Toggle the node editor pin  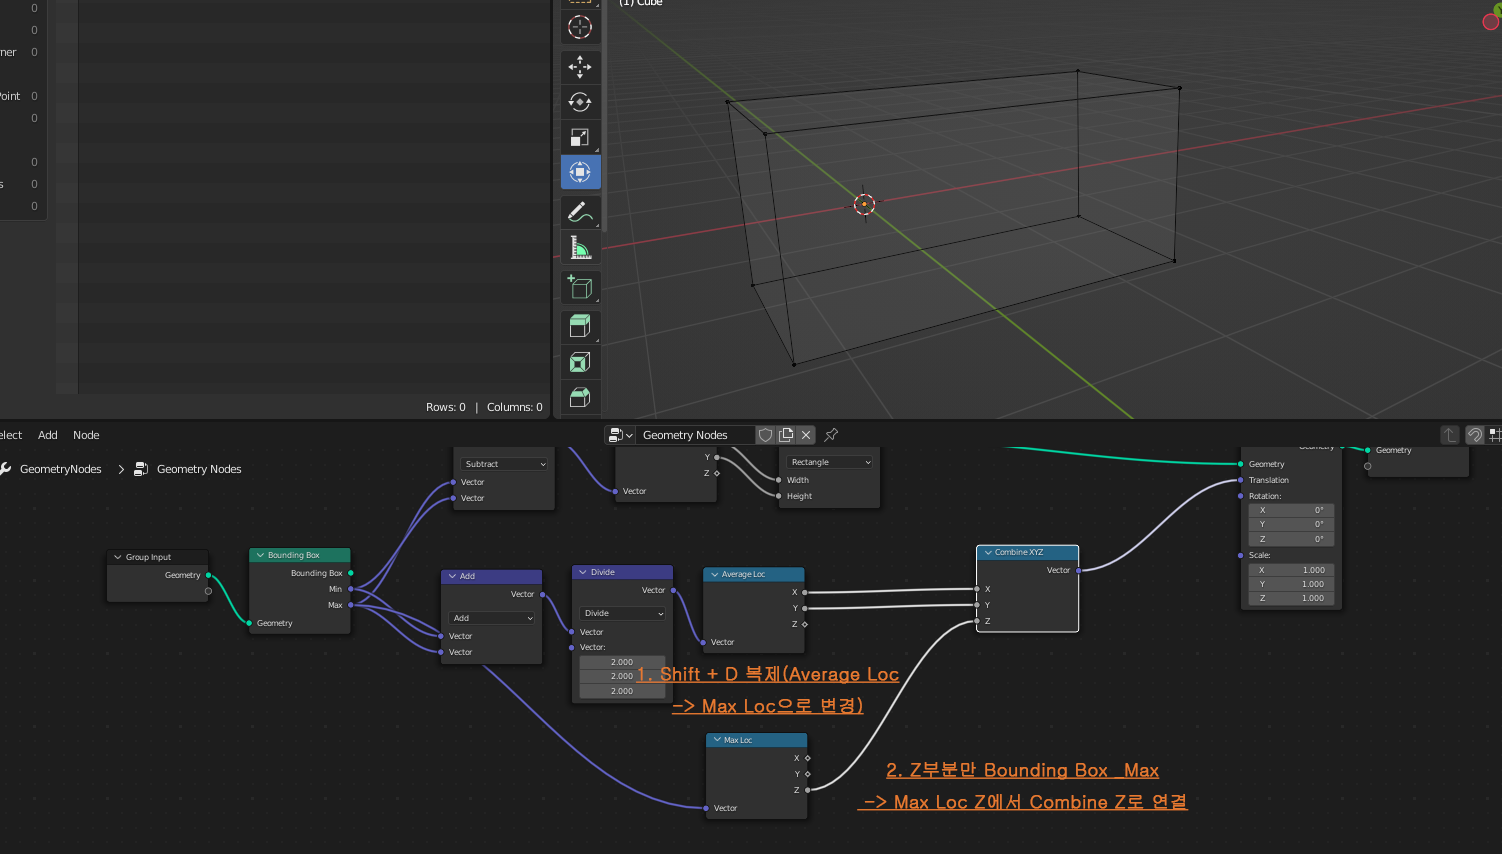tap(831, 435)
